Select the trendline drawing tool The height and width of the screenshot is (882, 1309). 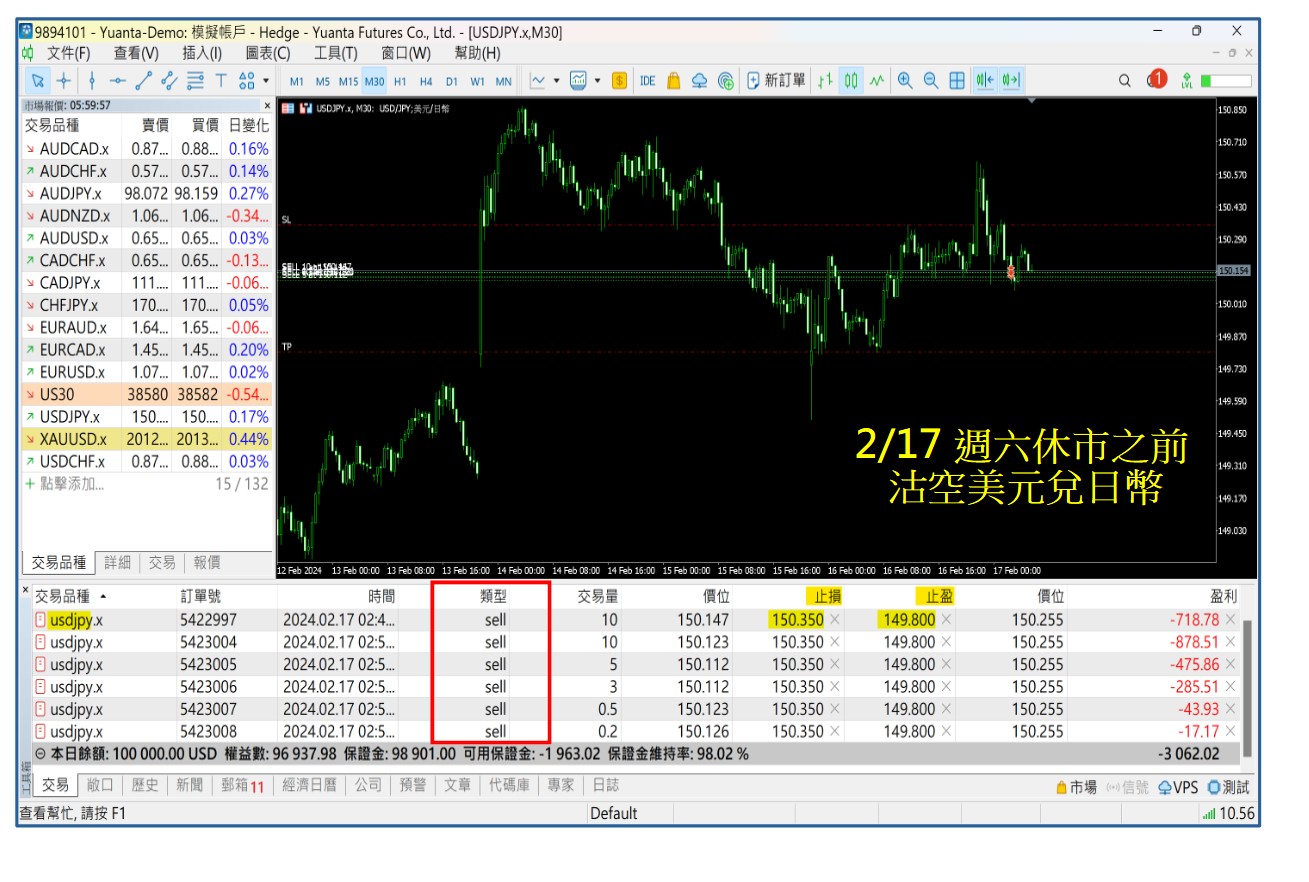[144, 81]
